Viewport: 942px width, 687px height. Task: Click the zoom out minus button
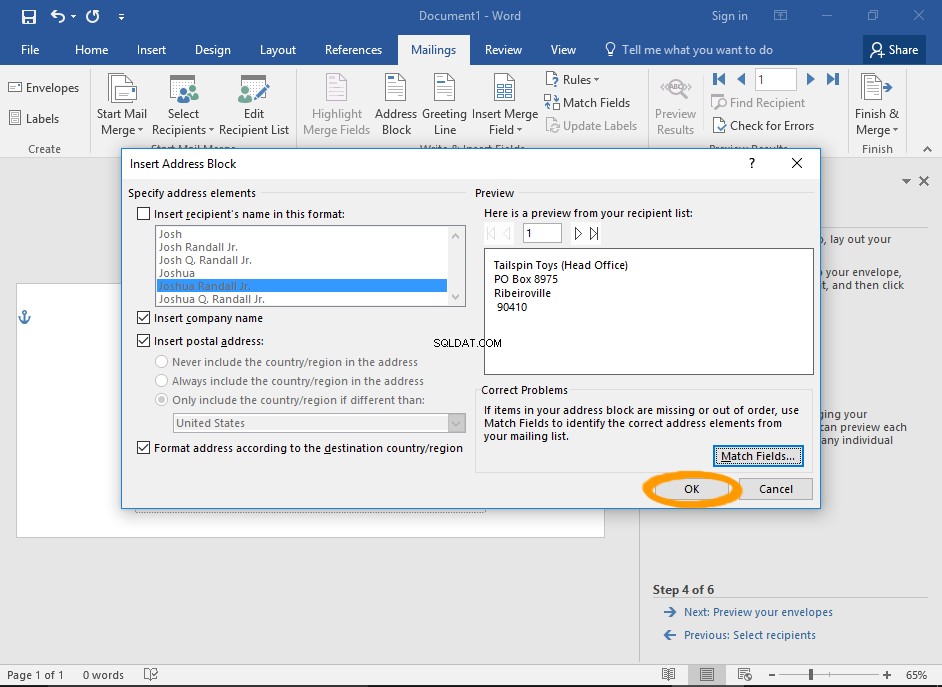click(x=772, y=675)
